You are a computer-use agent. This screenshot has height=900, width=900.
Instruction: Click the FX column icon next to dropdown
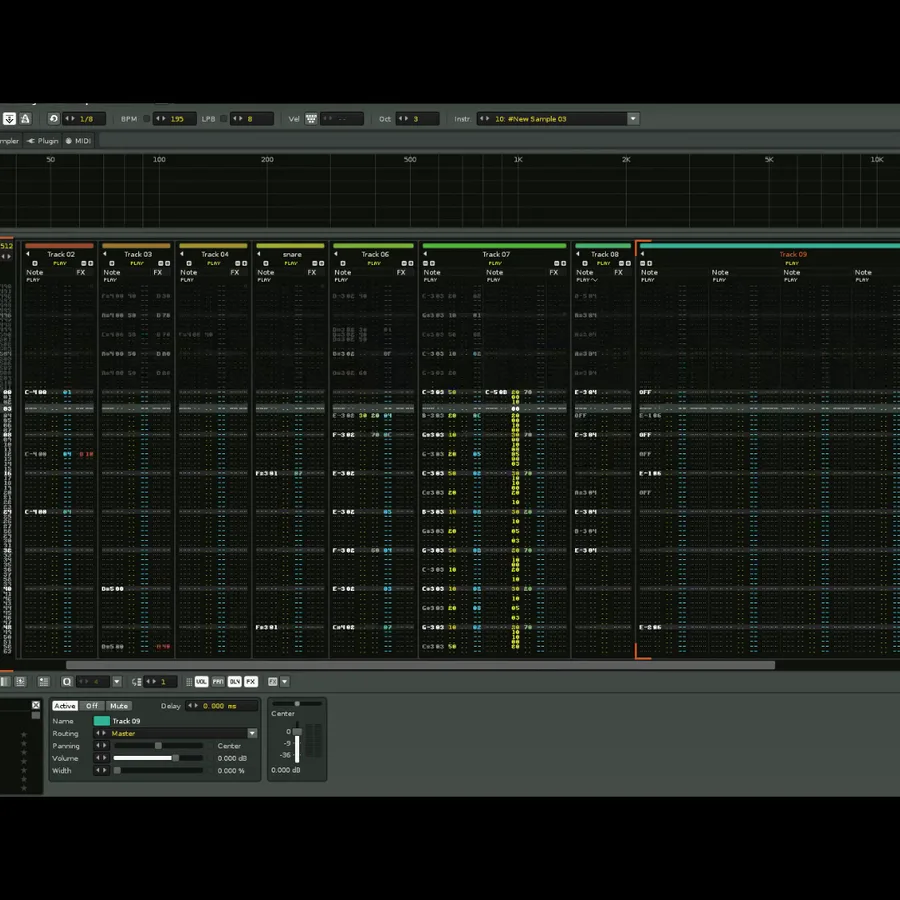pyautogui.click(x=273, y=681)
